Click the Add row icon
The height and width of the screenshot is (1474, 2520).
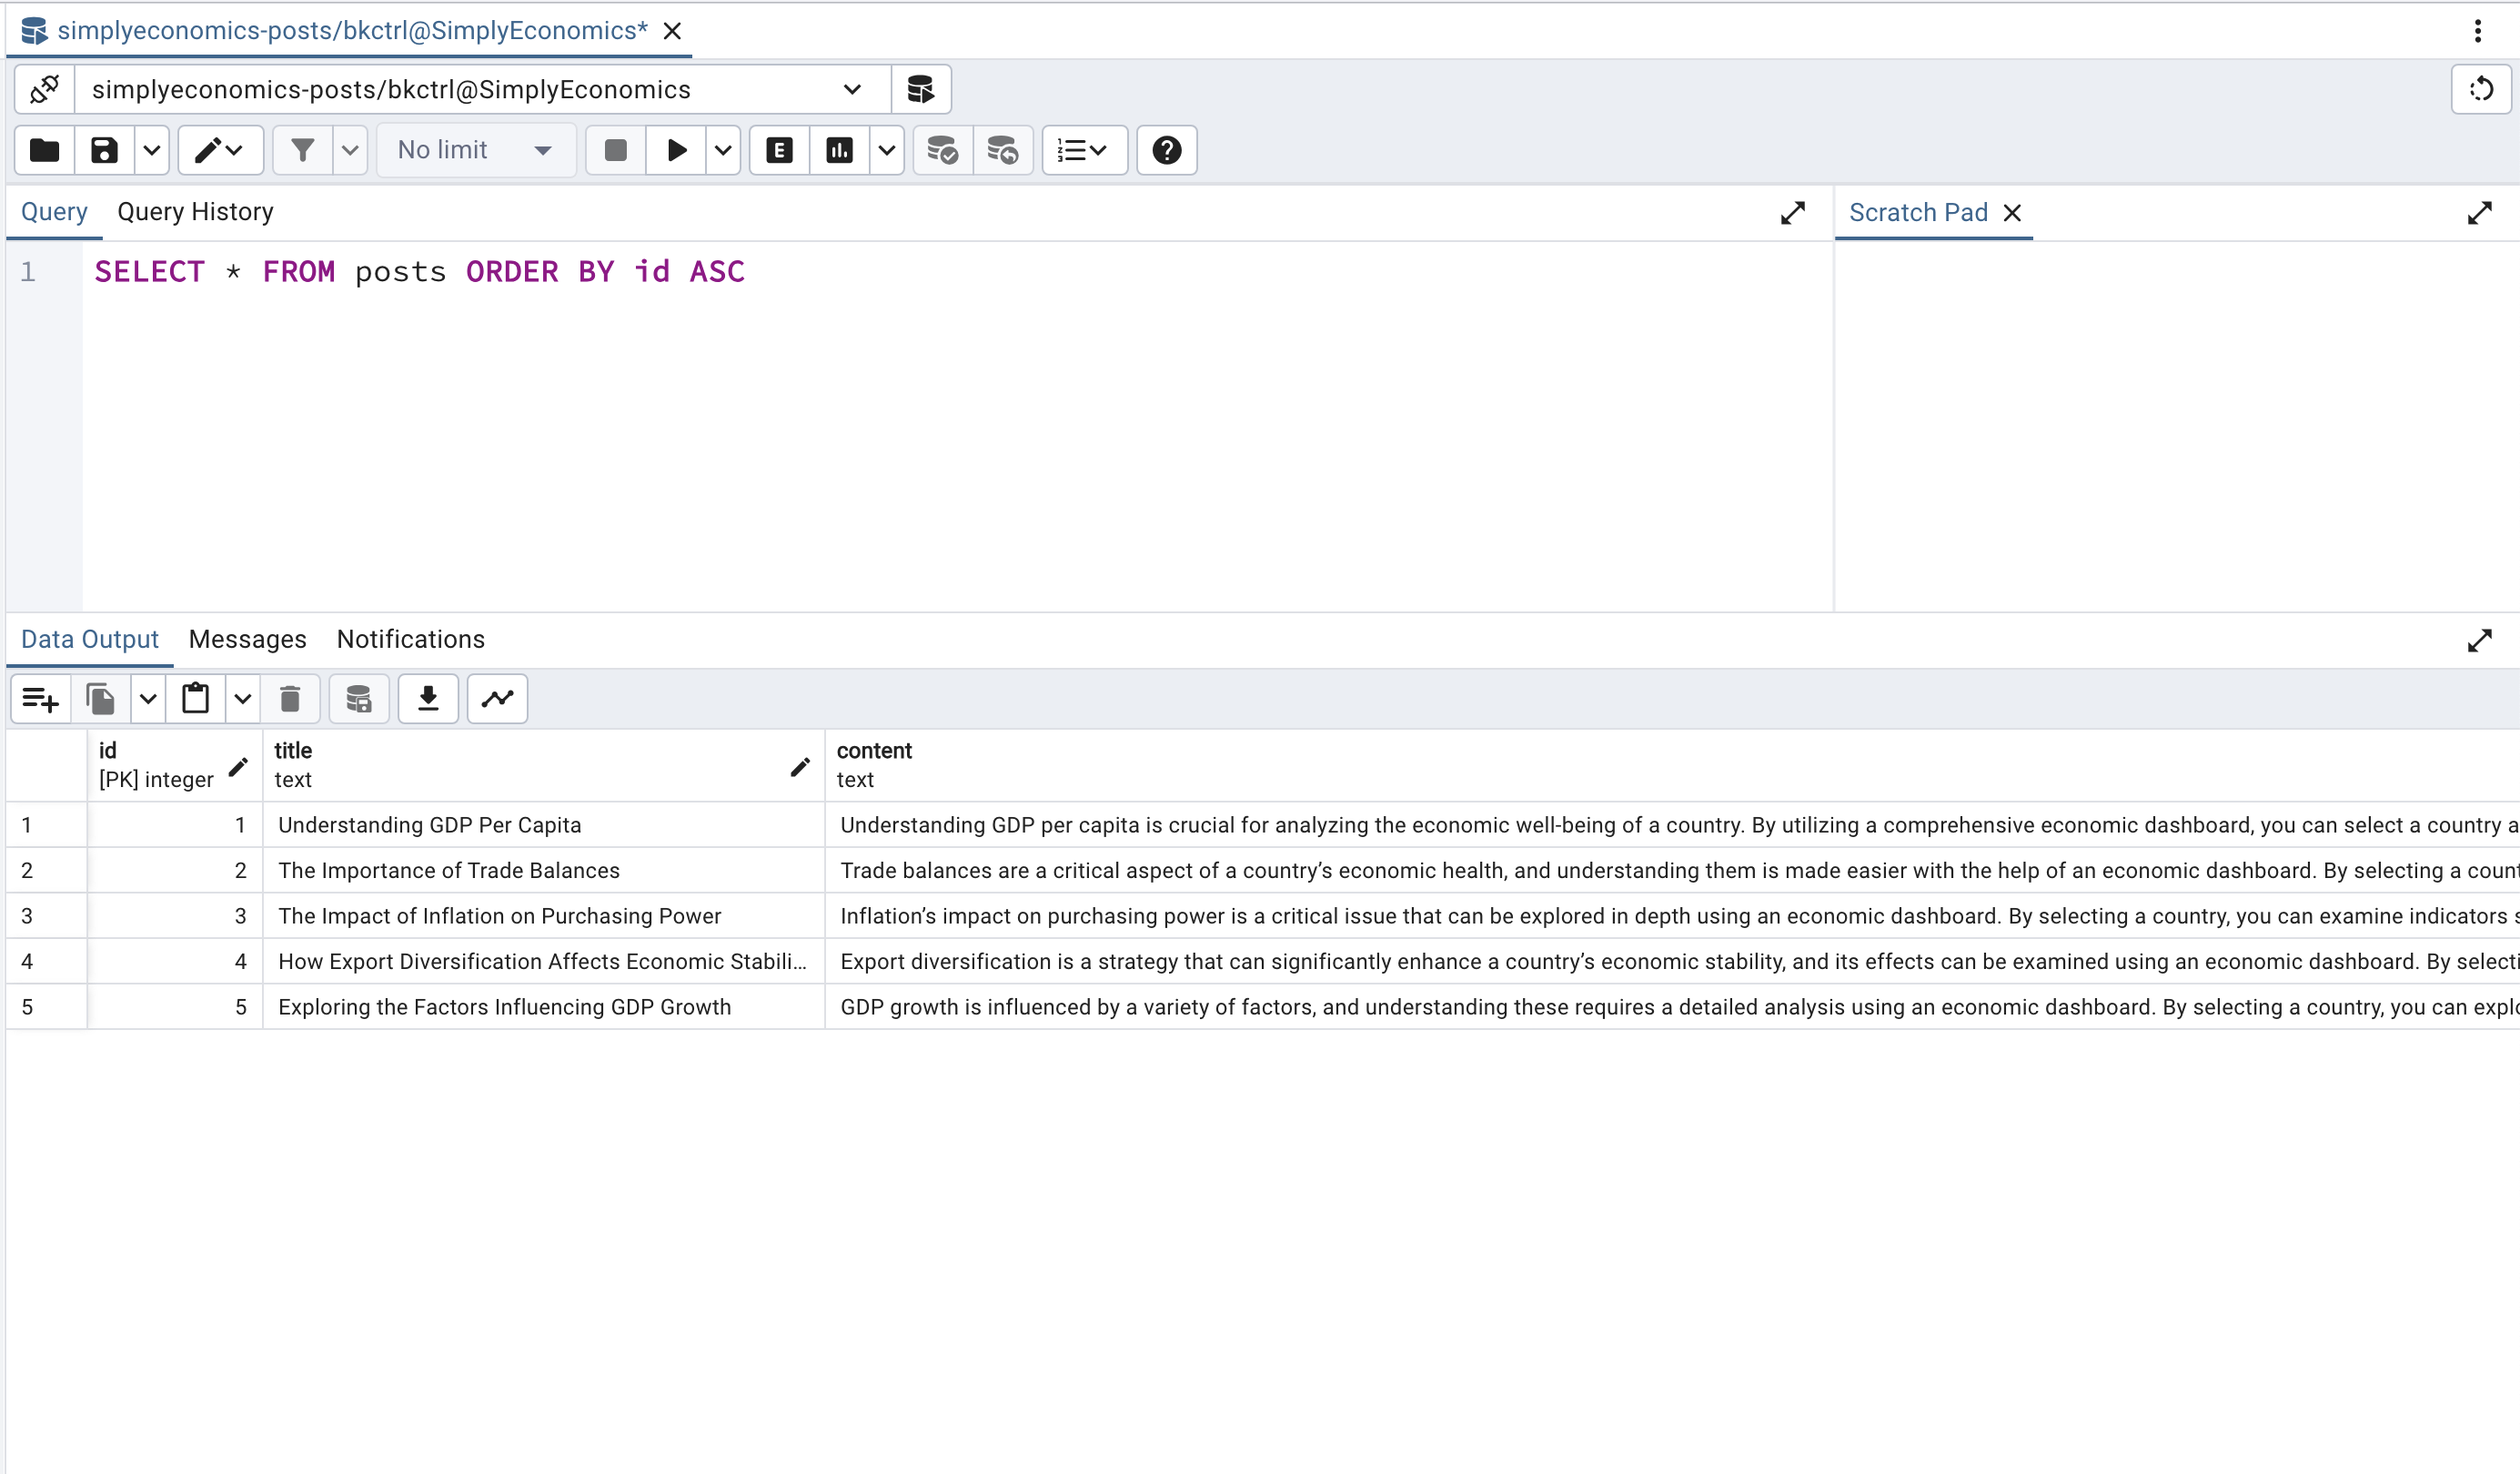click(40, 698)
